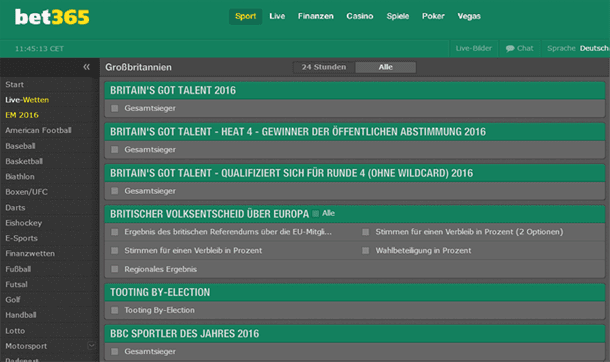The image size is (610, 362).
Task: Open the Live tab in top navigation
Action: point(277,16)
